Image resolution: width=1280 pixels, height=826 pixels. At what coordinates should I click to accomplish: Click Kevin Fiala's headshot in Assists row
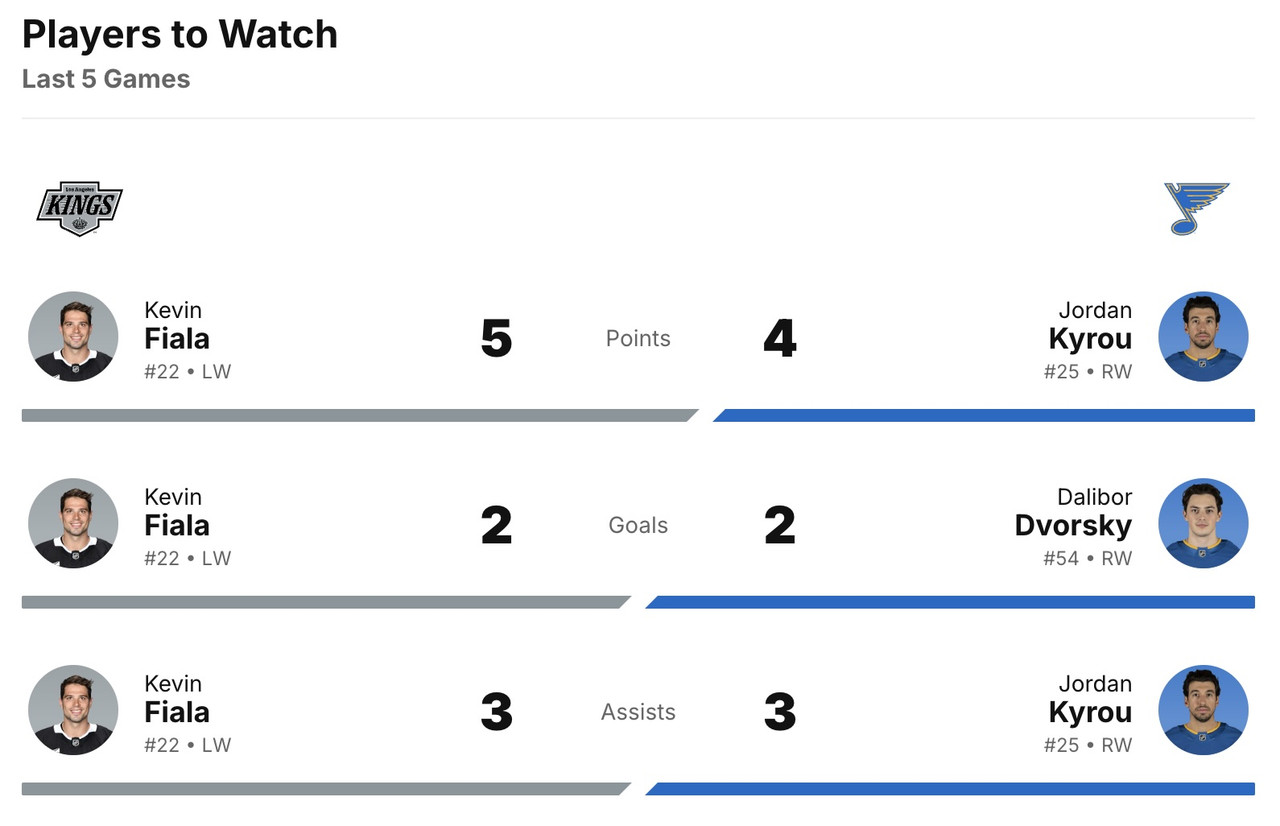point(73,711)
